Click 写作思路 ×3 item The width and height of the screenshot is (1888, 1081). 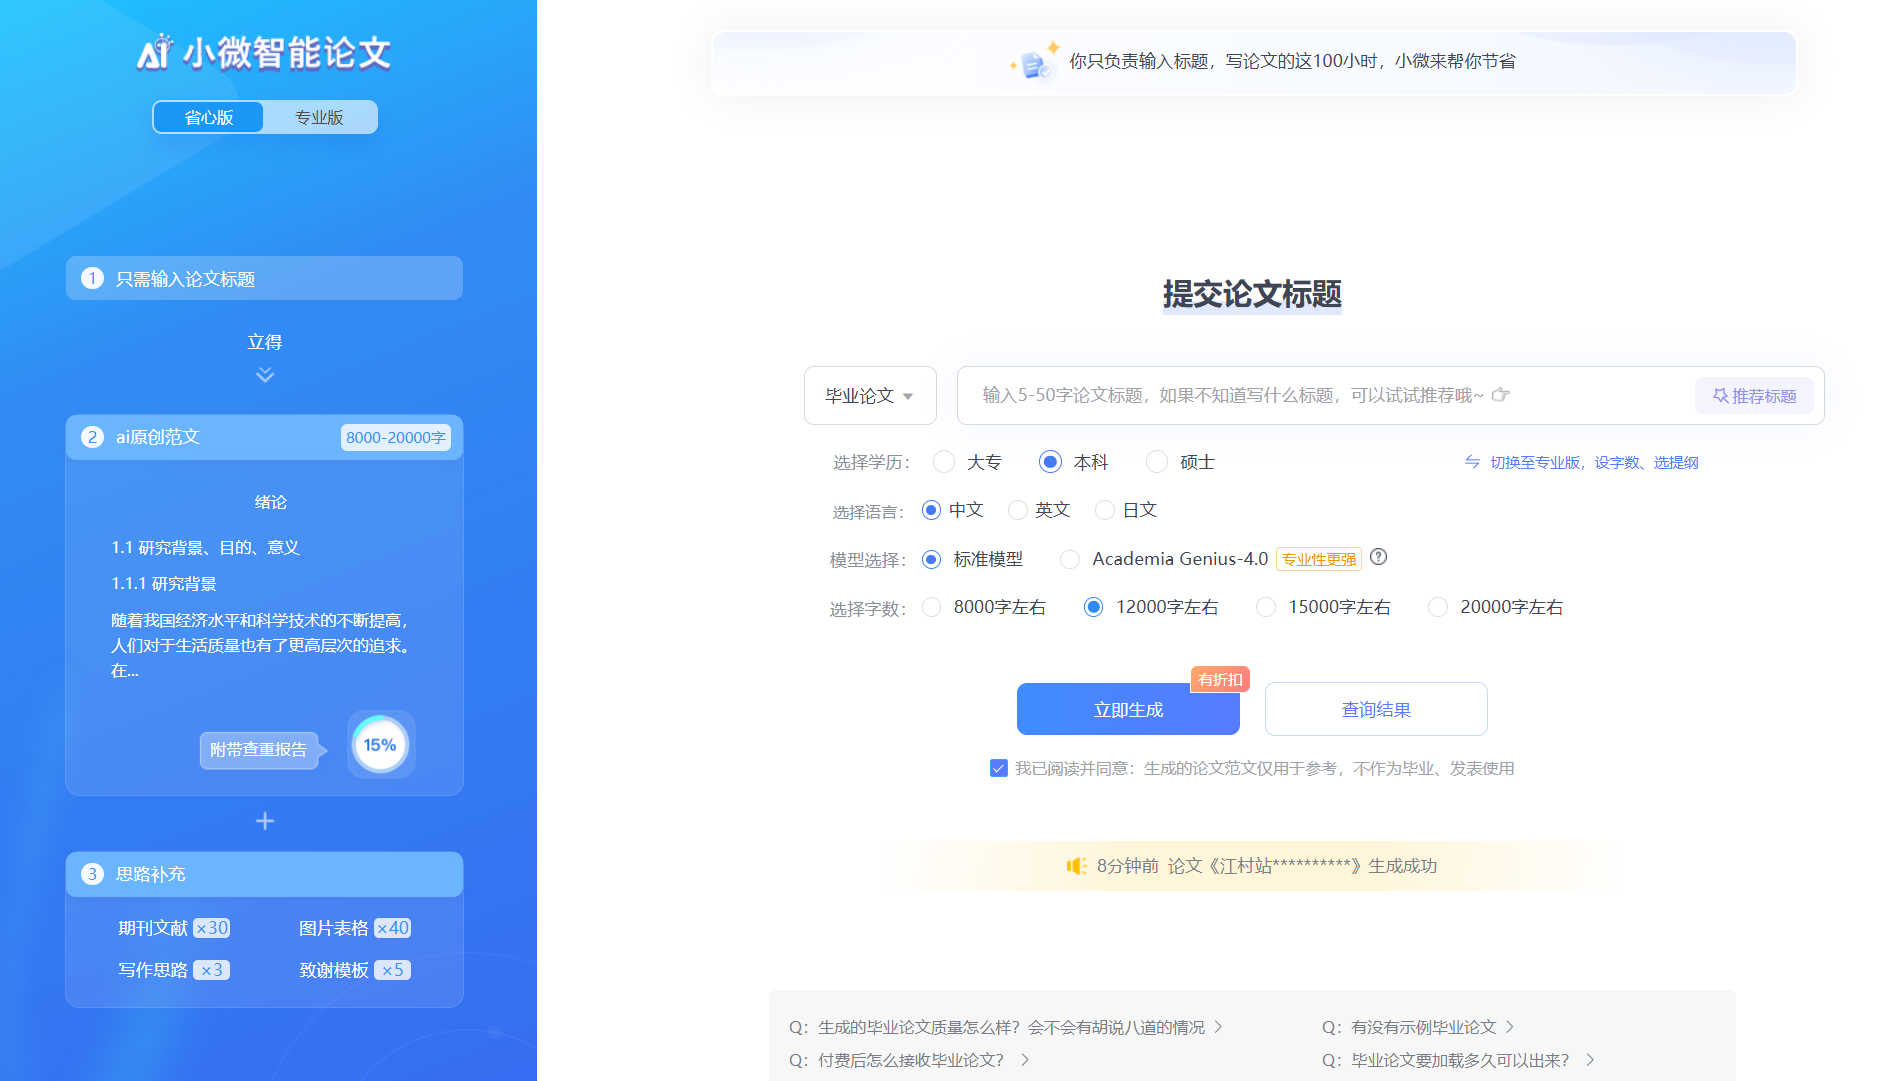coord(174,970)
